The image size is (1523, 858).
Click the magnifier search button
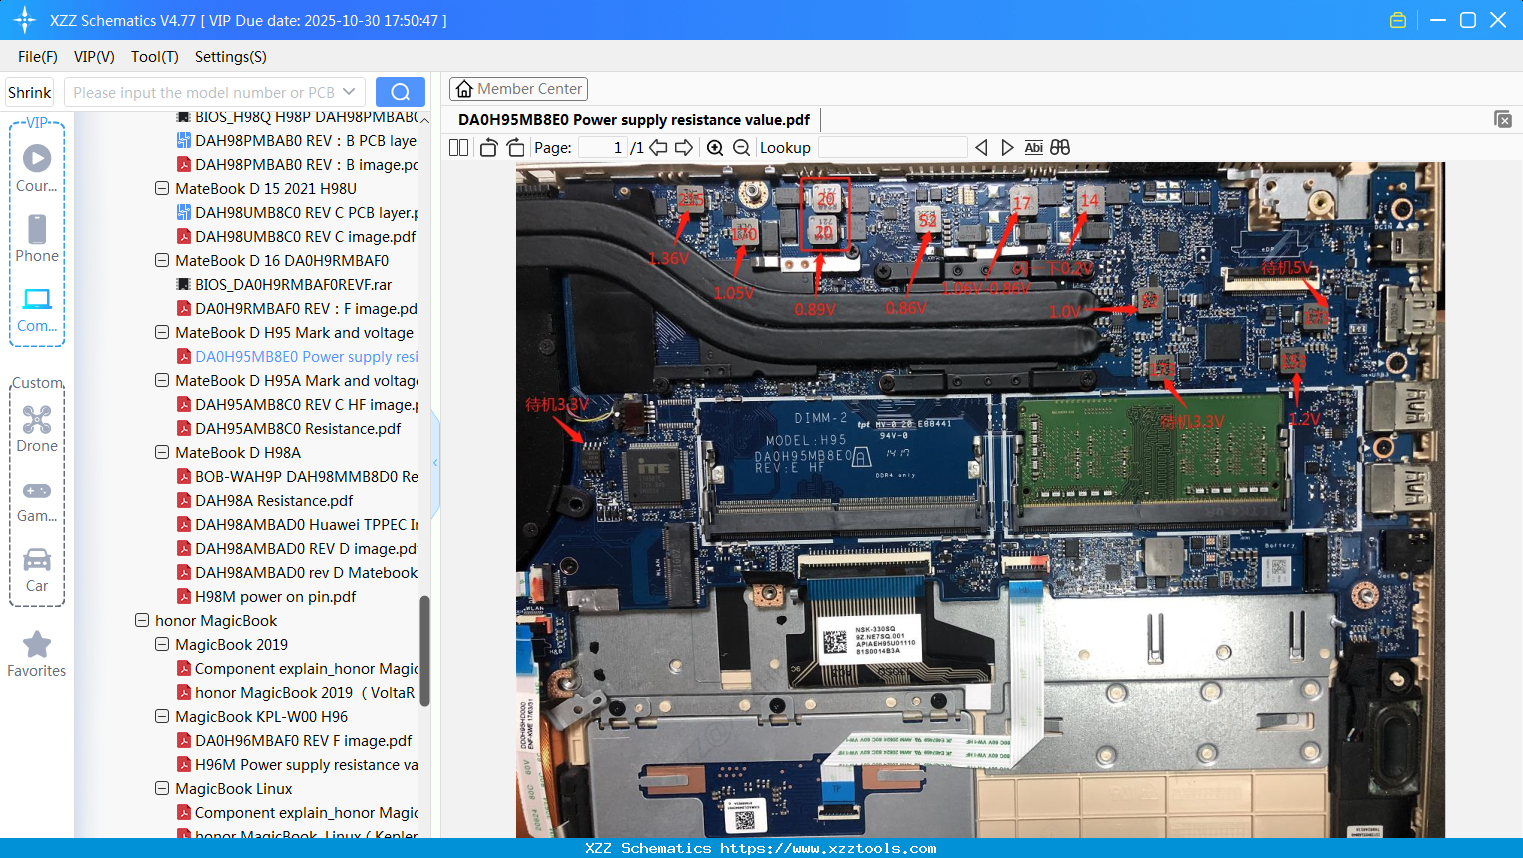400,92
